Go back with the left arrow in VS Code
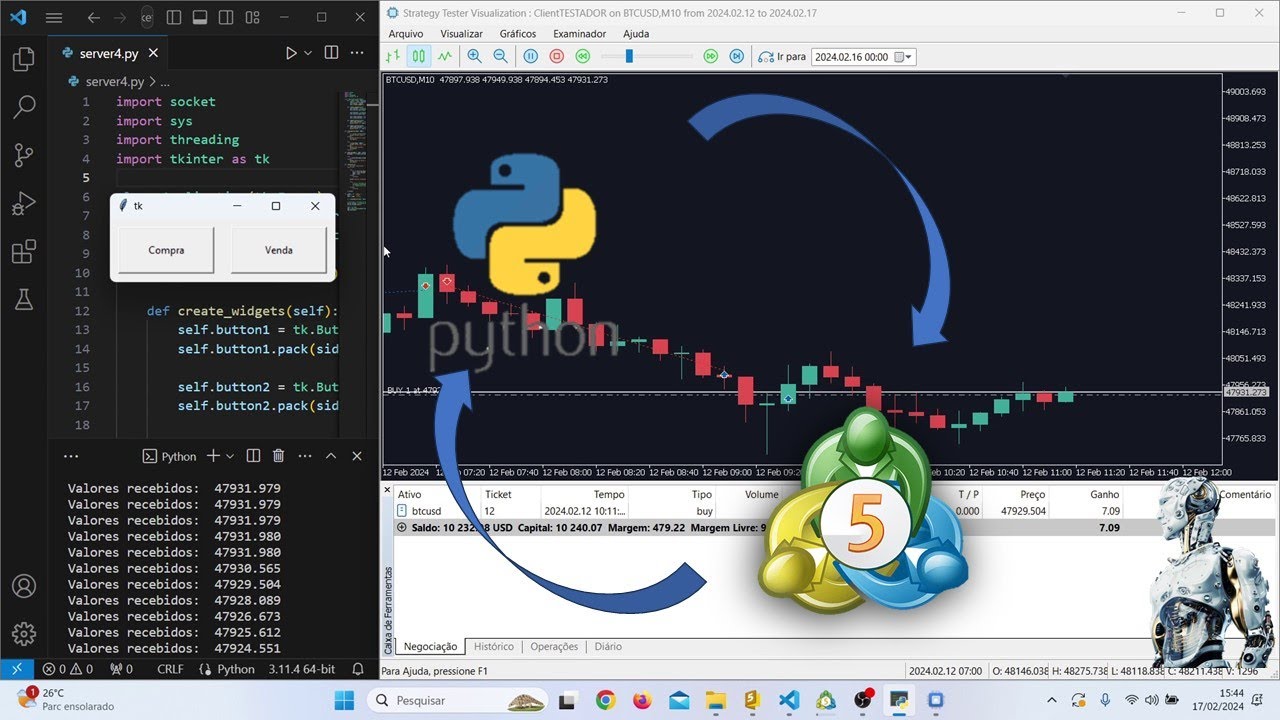Viewport: 1280px width, 720px height. tap(93, 18)
